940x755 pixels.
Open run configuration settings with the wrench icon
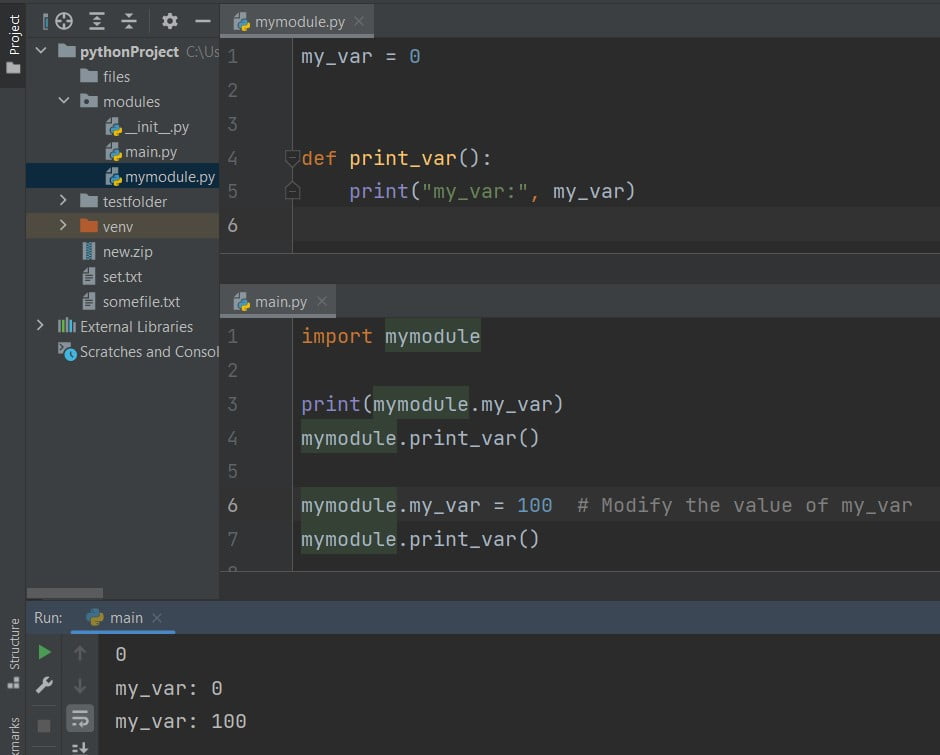(44, 686)
